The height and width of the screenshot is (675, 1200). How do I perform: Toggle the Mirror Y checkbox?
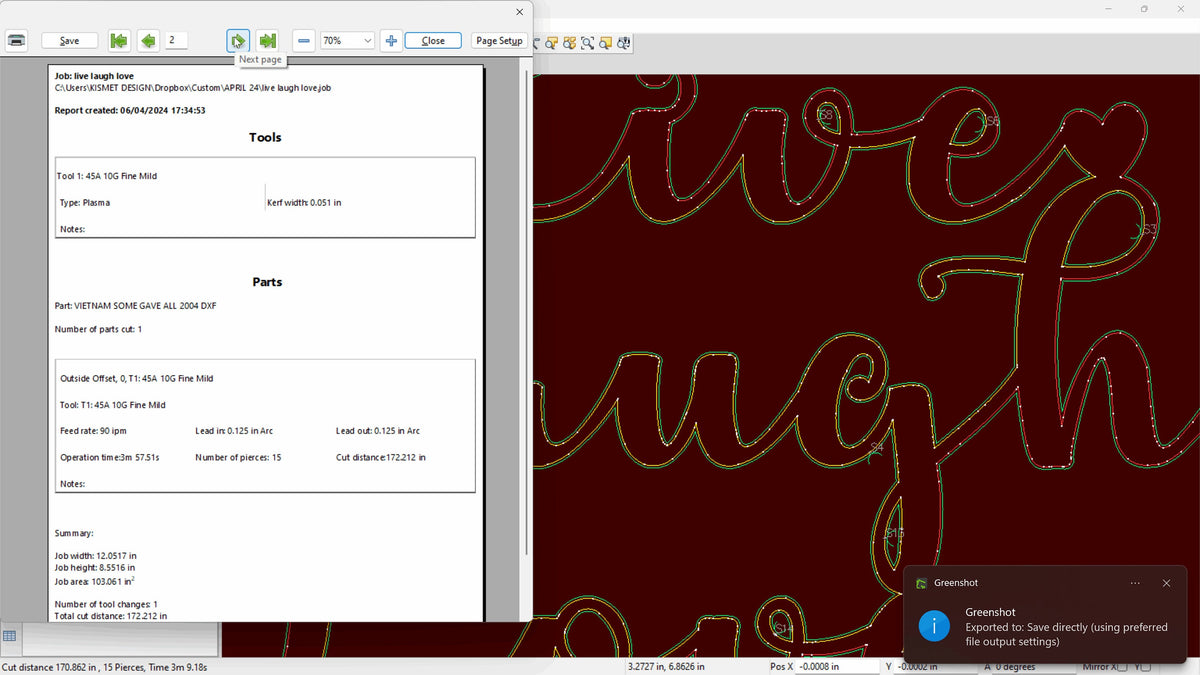click(x=1146, y=667)
